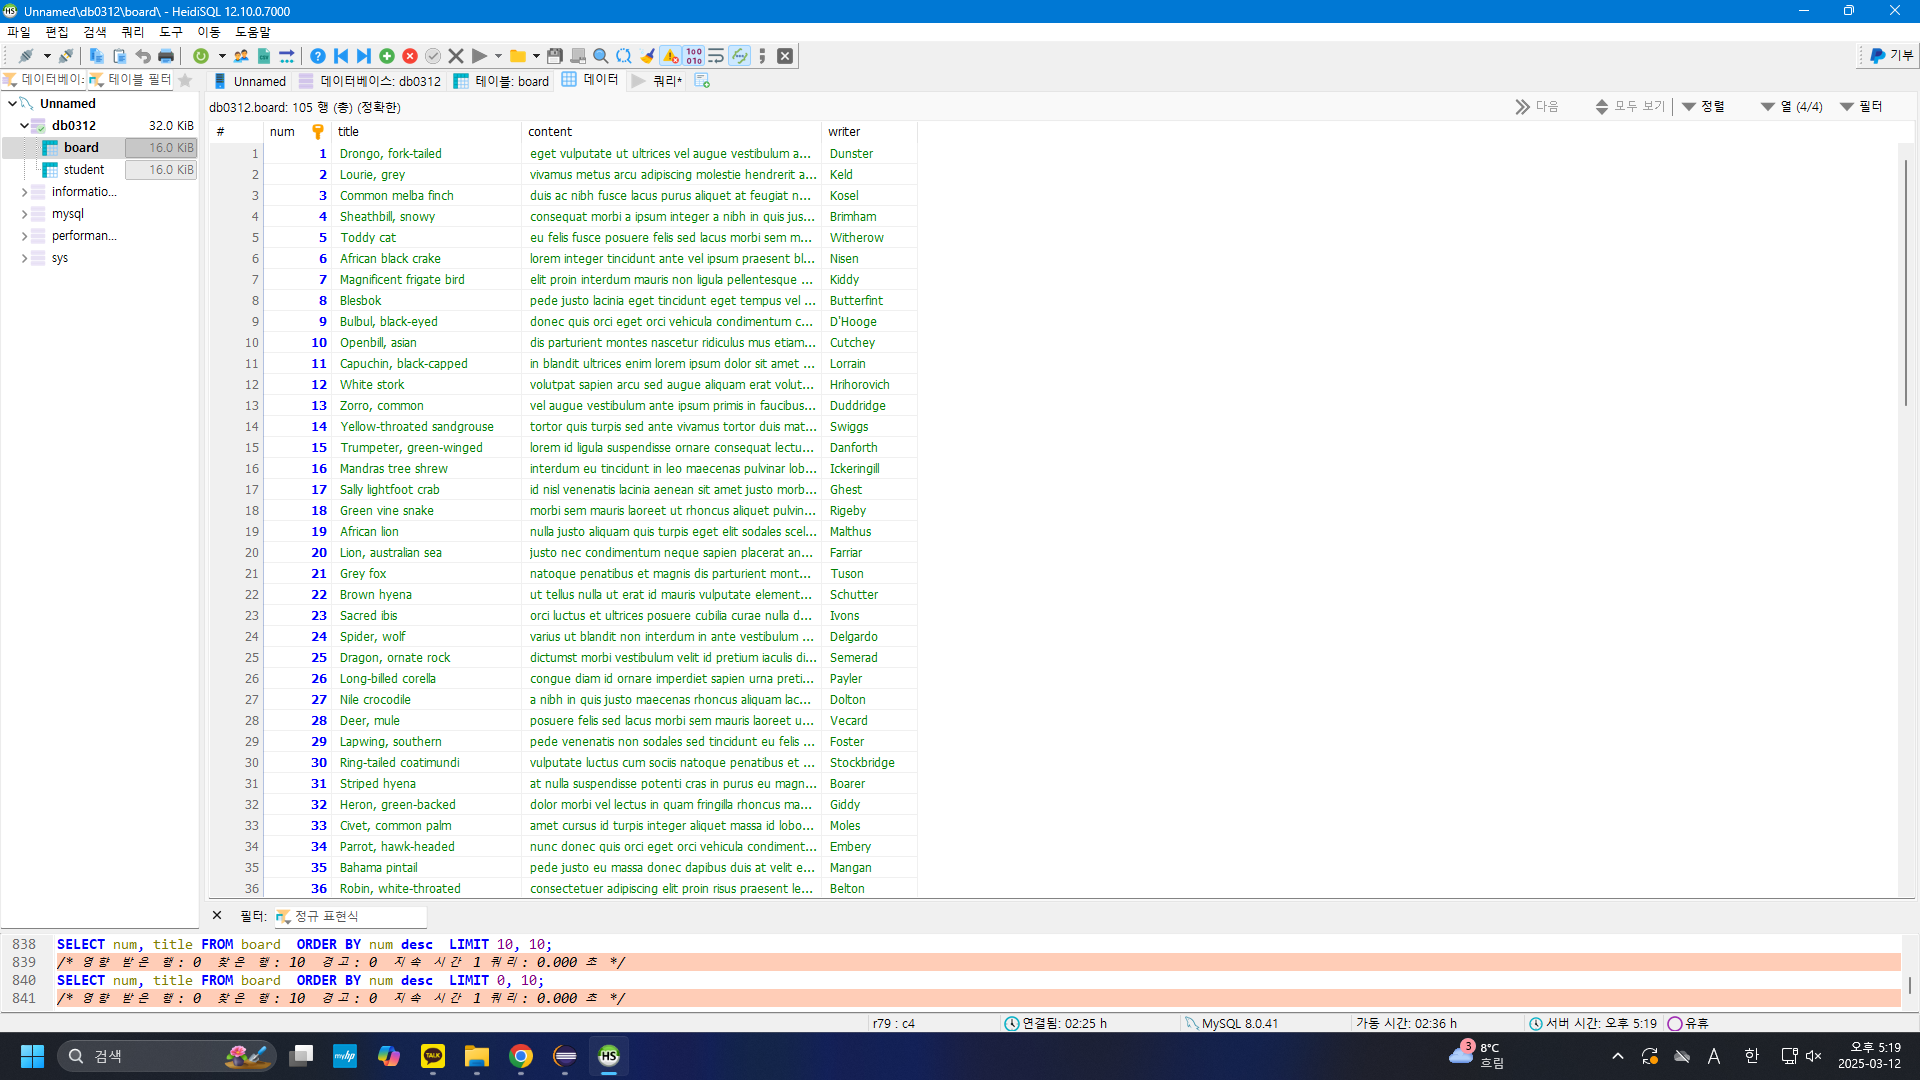The width and height of the screenshot is (1920, 1080).
Task: Click the green refresh icon
Action: [x=201, y=56]
